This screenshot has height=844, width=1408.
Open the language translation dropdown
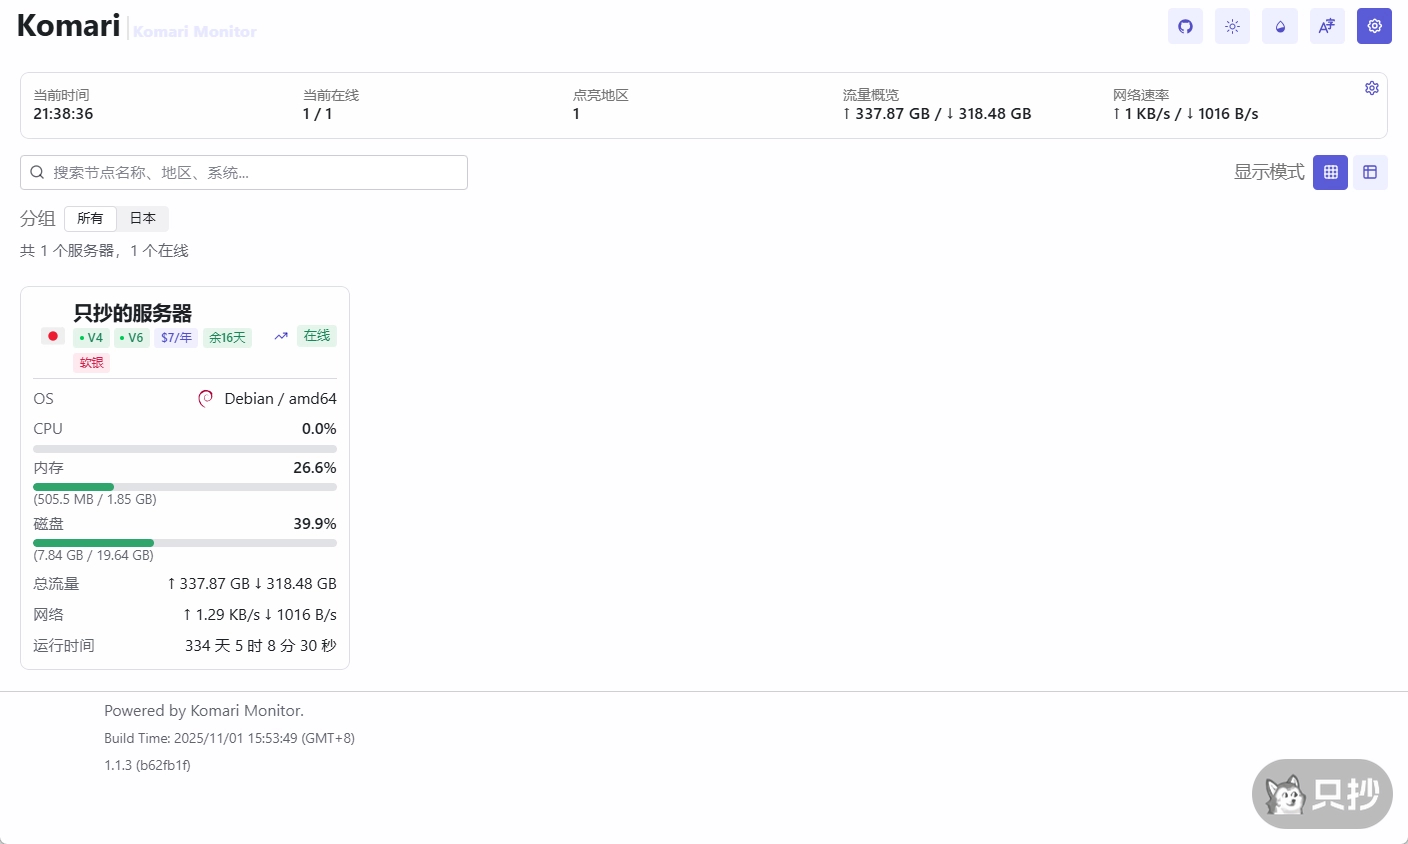pyautogui.click(x=1327, y=26)
